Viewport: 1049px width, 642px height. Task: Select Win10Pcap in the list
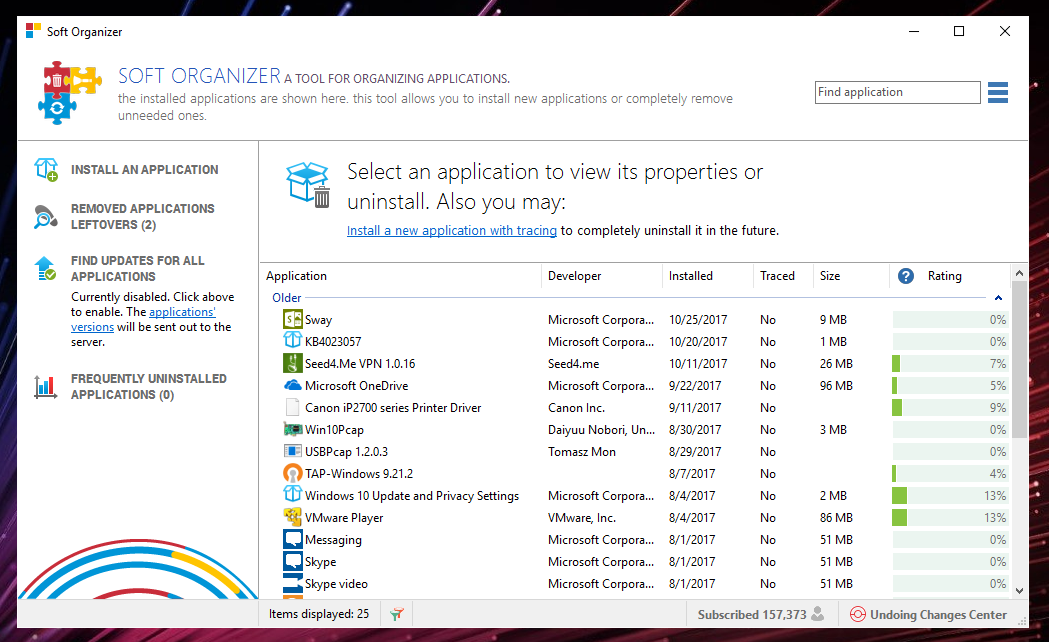click(x=335, y=430)
